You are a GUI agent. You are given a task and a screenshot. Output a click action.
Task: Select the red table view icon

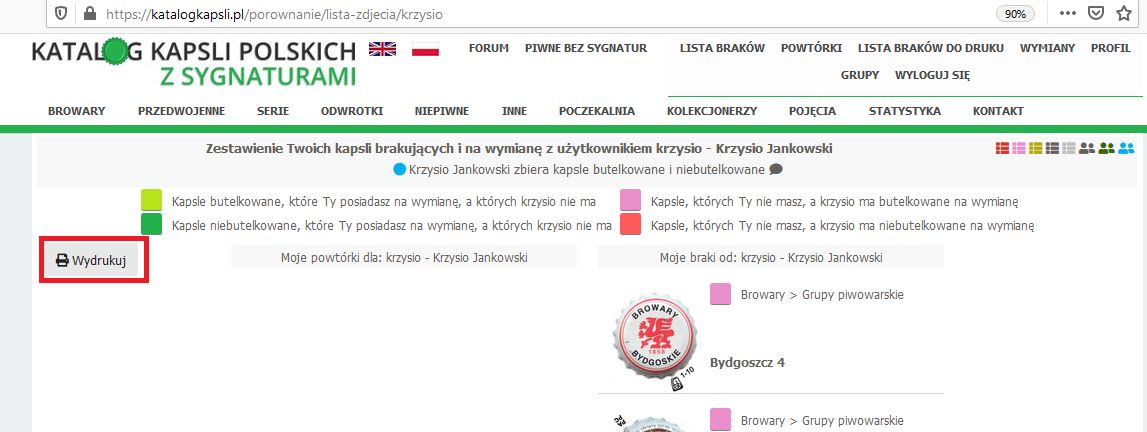point(1003,149)
